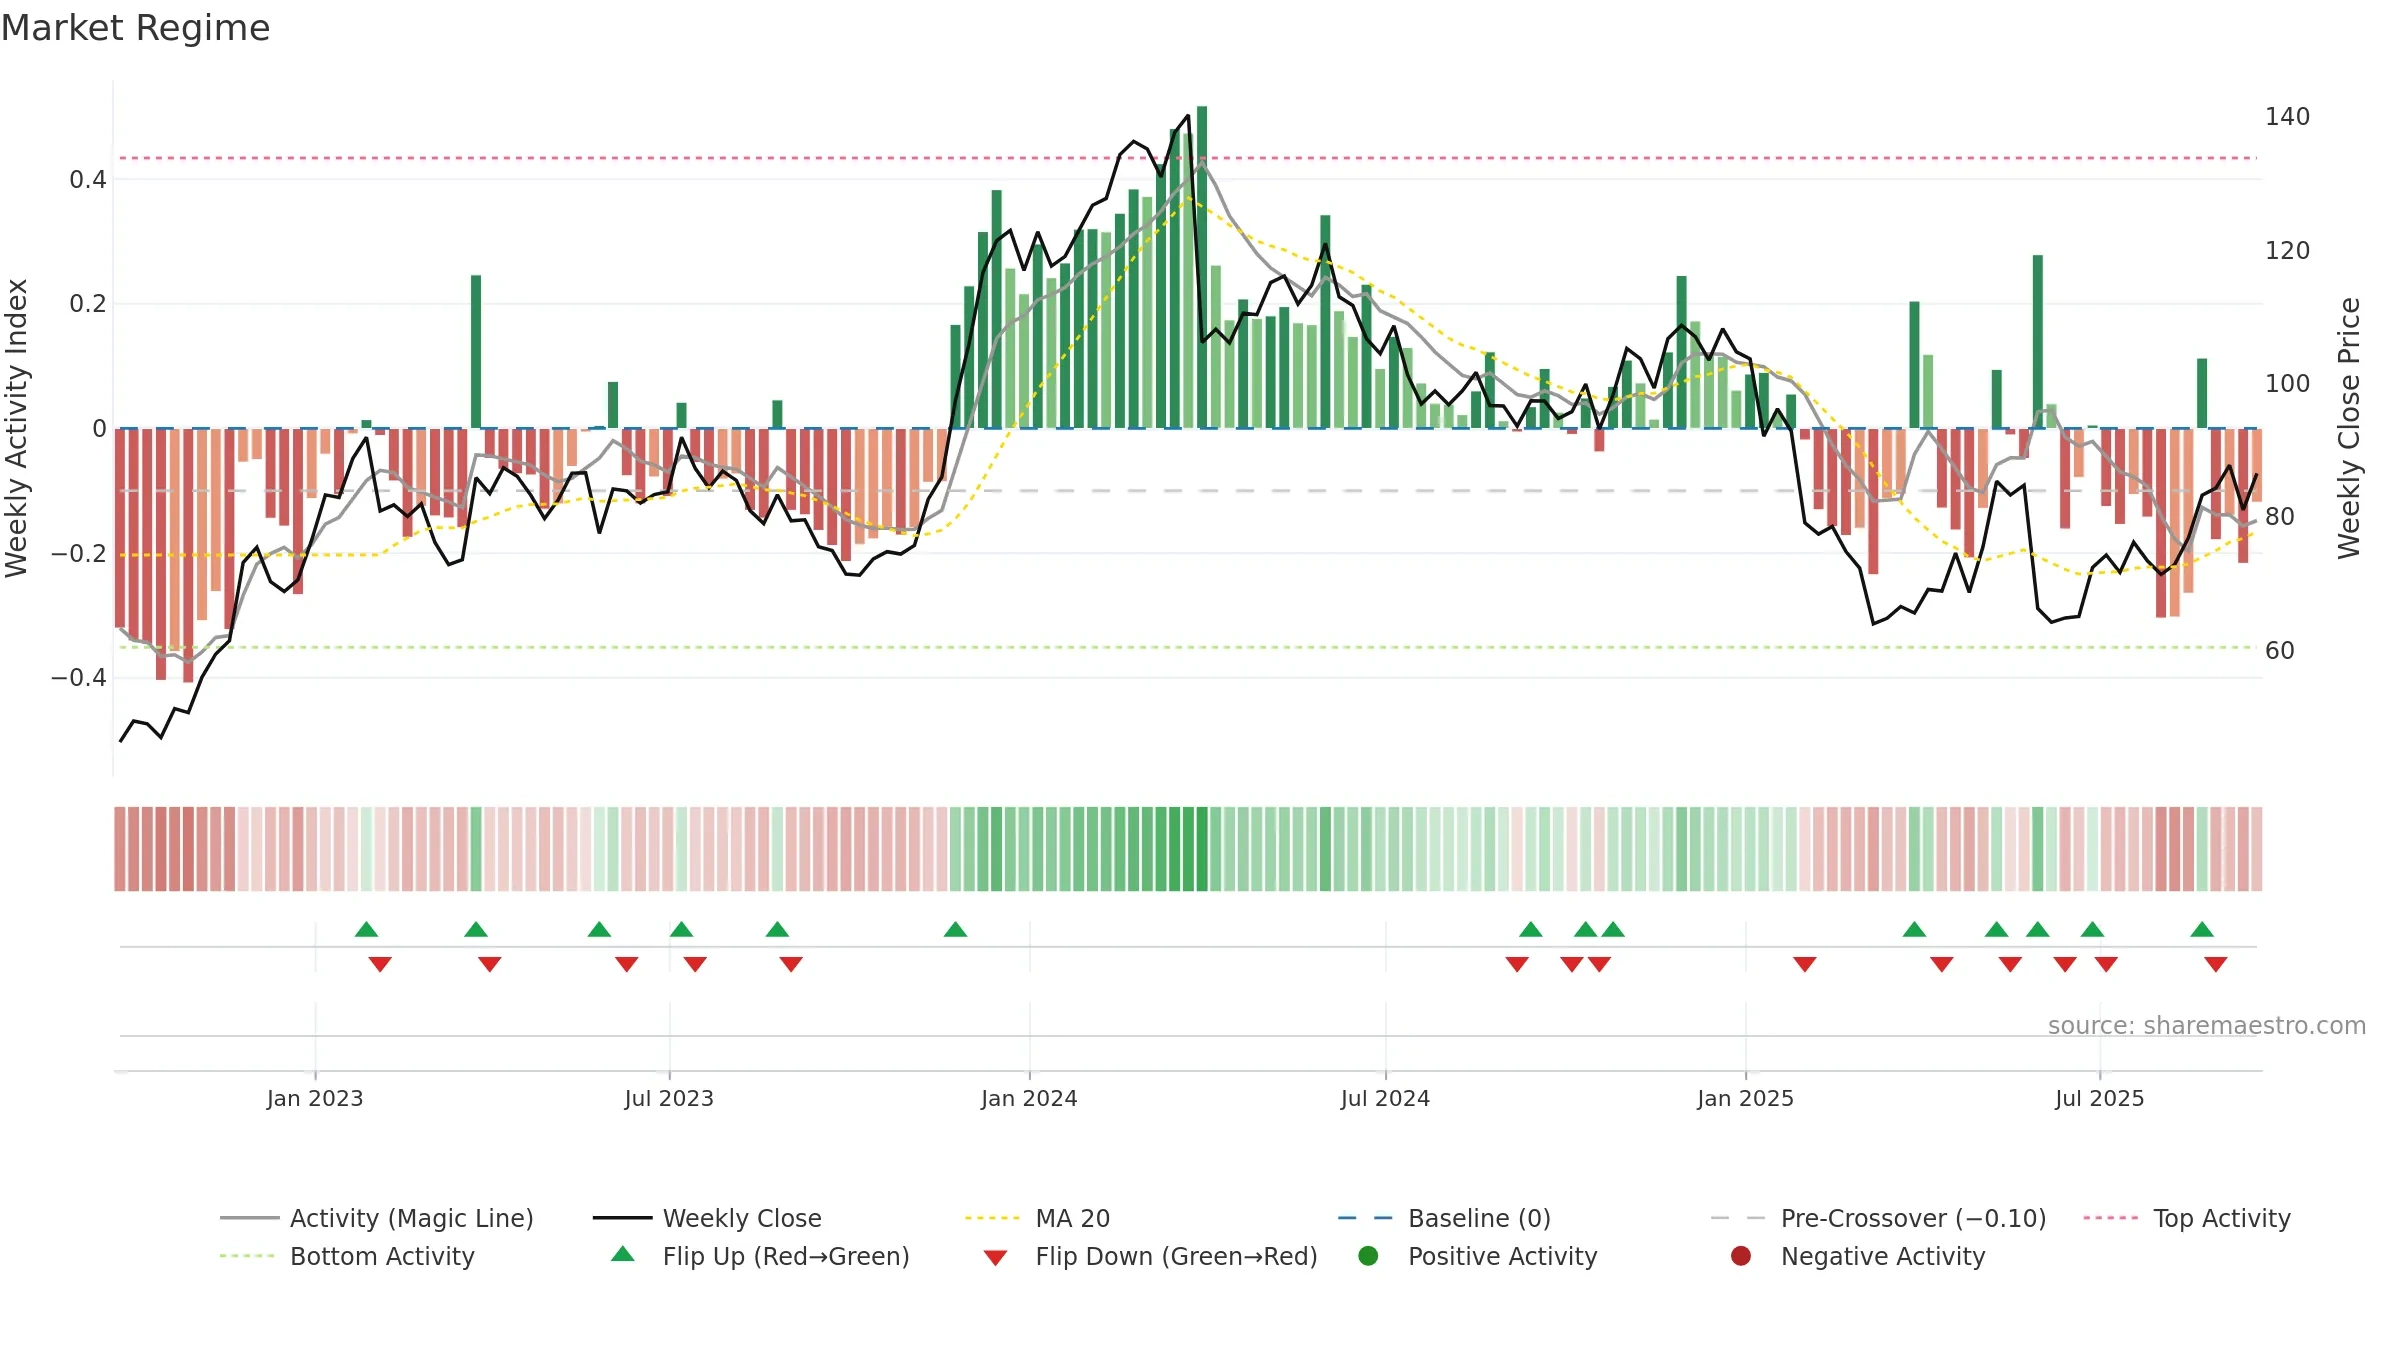Click the Market Regime chart title

point(135,28)
